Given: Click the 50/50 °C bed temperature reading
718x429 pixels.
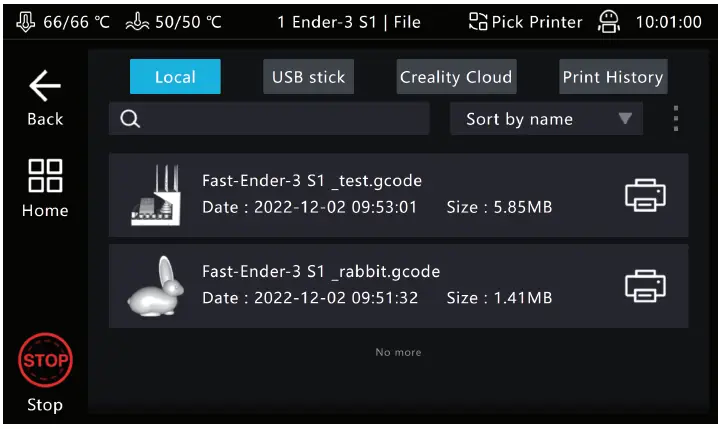Looking at the screenshot, I should (188, 22).
